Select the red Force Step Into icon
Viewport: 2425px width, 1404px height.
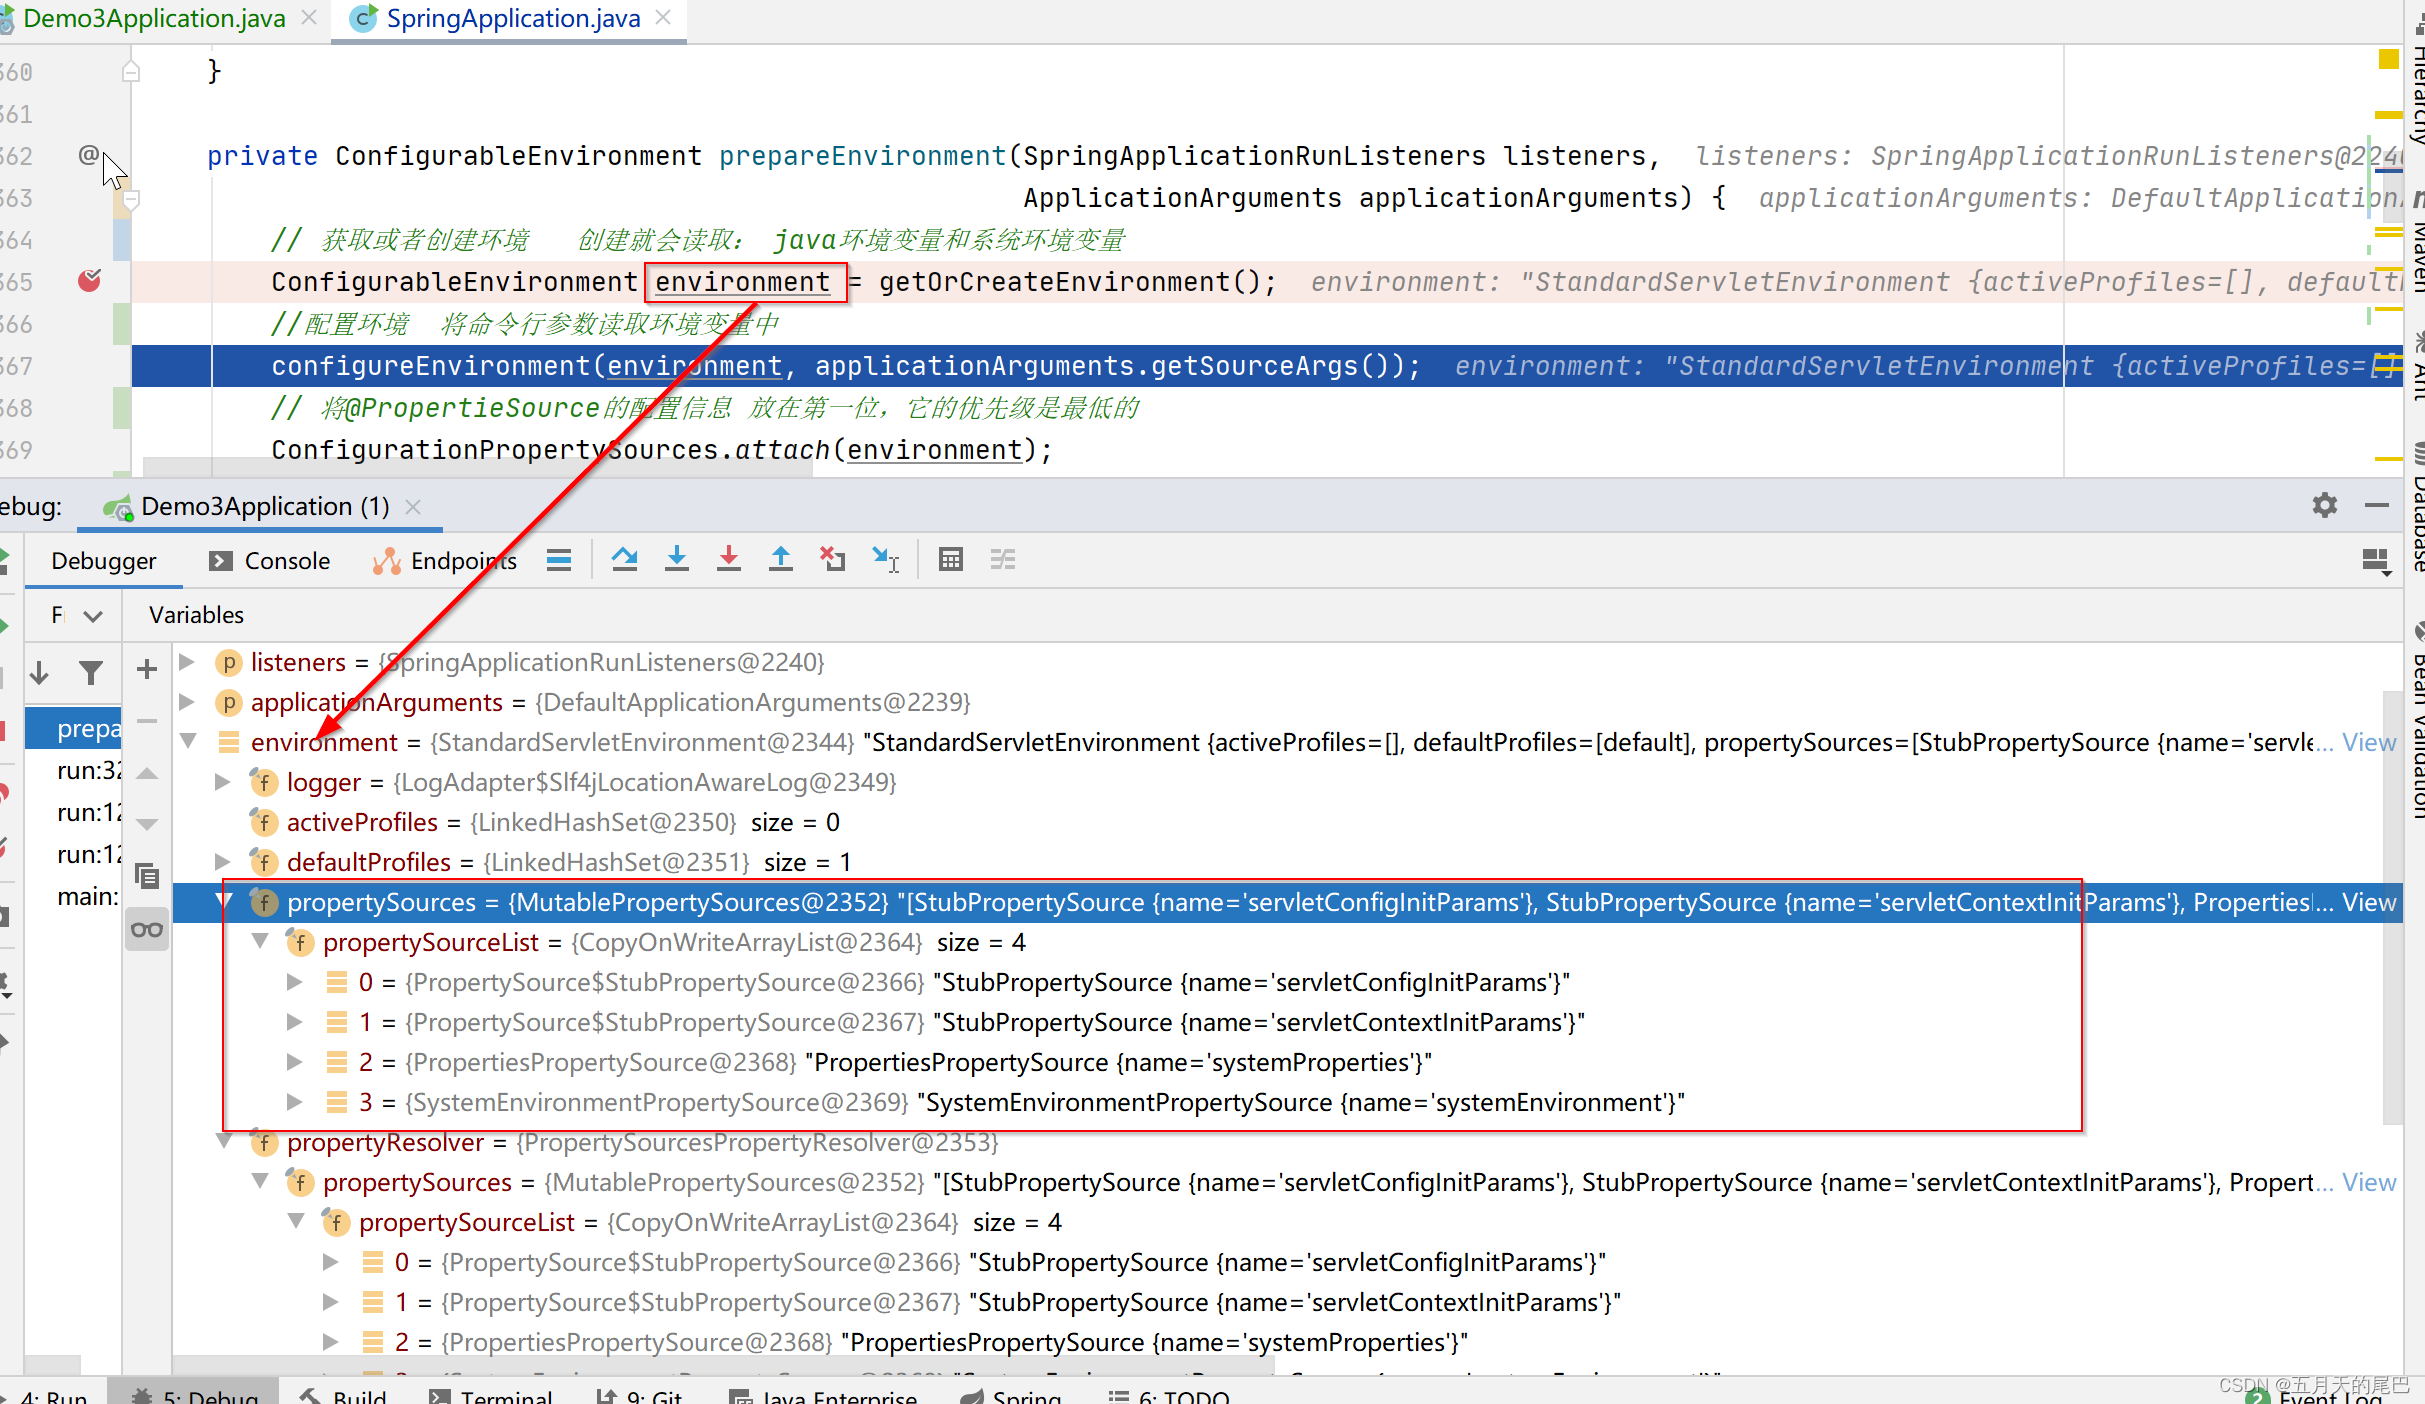click(729, 559)
